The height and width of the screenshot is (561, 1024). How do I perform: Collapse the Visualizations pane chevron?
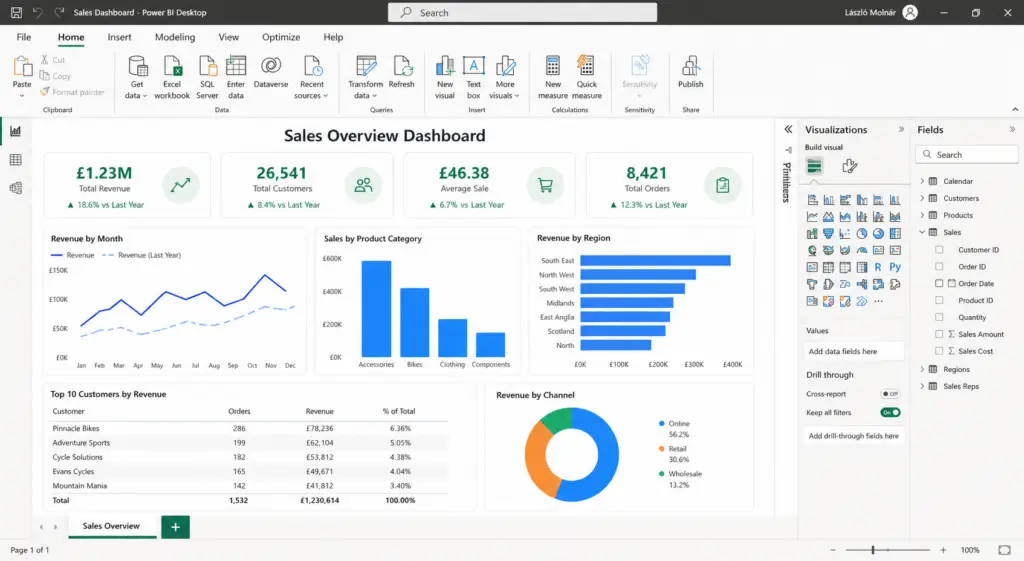(x=901, y=129)
